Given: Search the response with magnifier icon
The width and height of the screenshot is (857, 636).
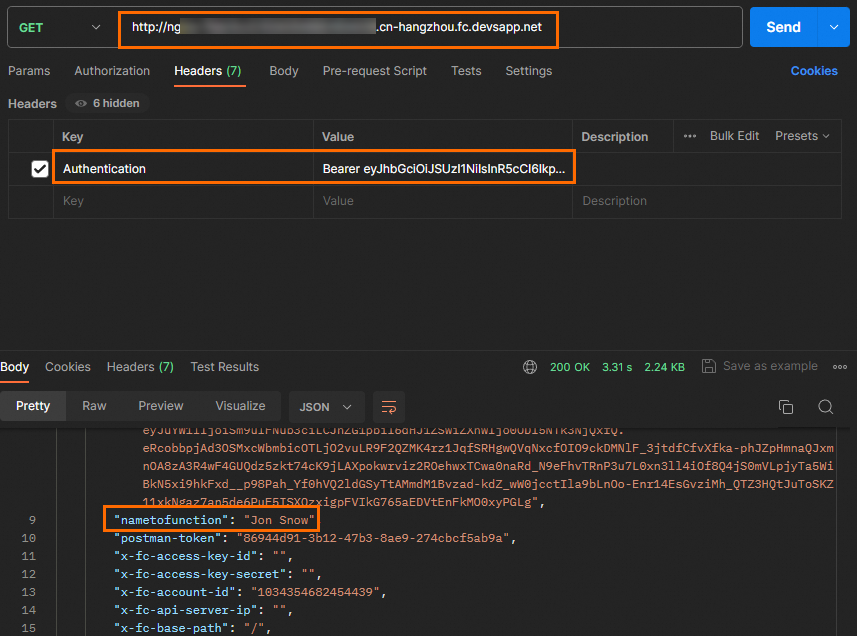Looking at the screenshot, I should 825,407.
